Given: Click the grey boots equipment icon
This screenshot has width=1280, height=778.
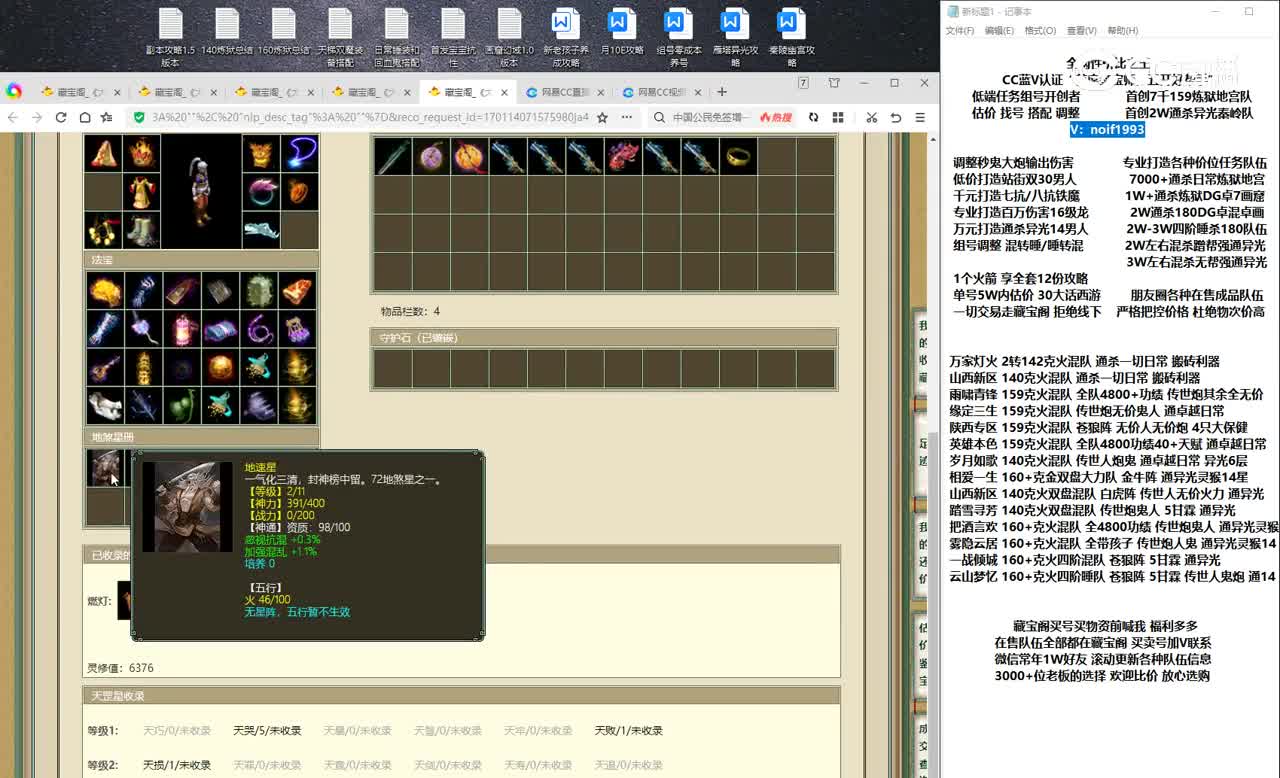Looking at the screenshot, I should click(142, 231).
